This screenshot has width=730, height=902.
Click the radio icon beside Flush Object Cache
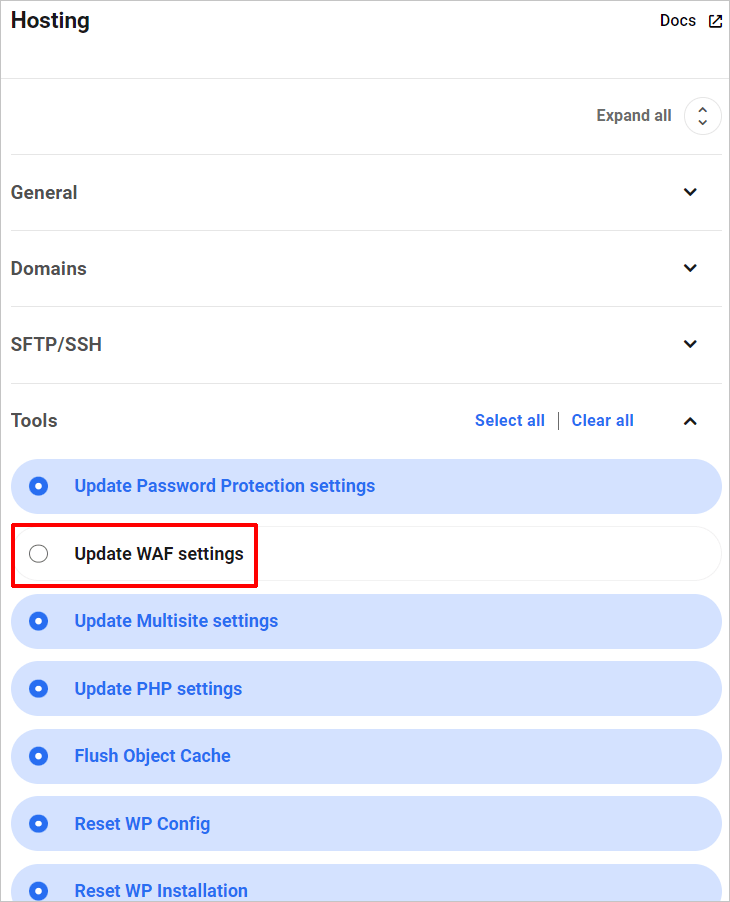pos(38,756)
